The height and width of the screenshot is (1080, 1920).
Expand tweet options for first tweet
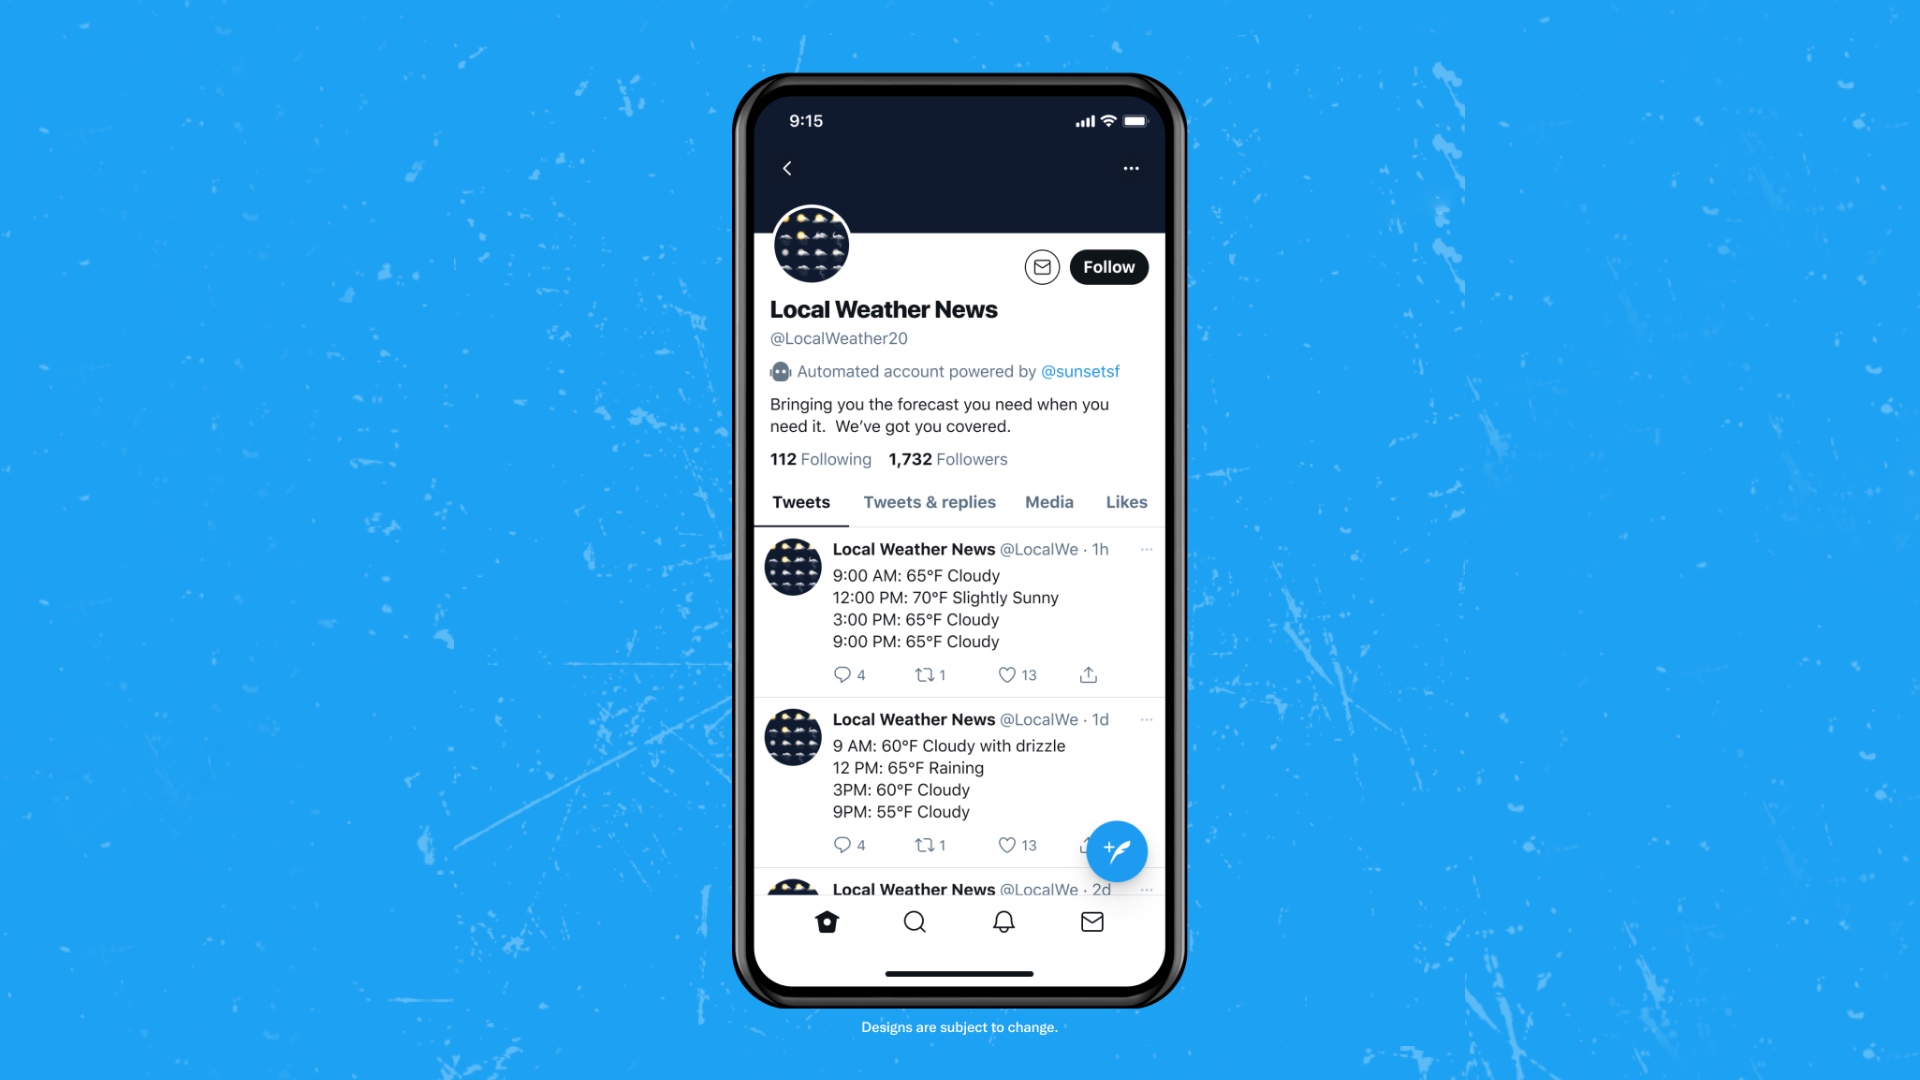[x=1145, y=550]
